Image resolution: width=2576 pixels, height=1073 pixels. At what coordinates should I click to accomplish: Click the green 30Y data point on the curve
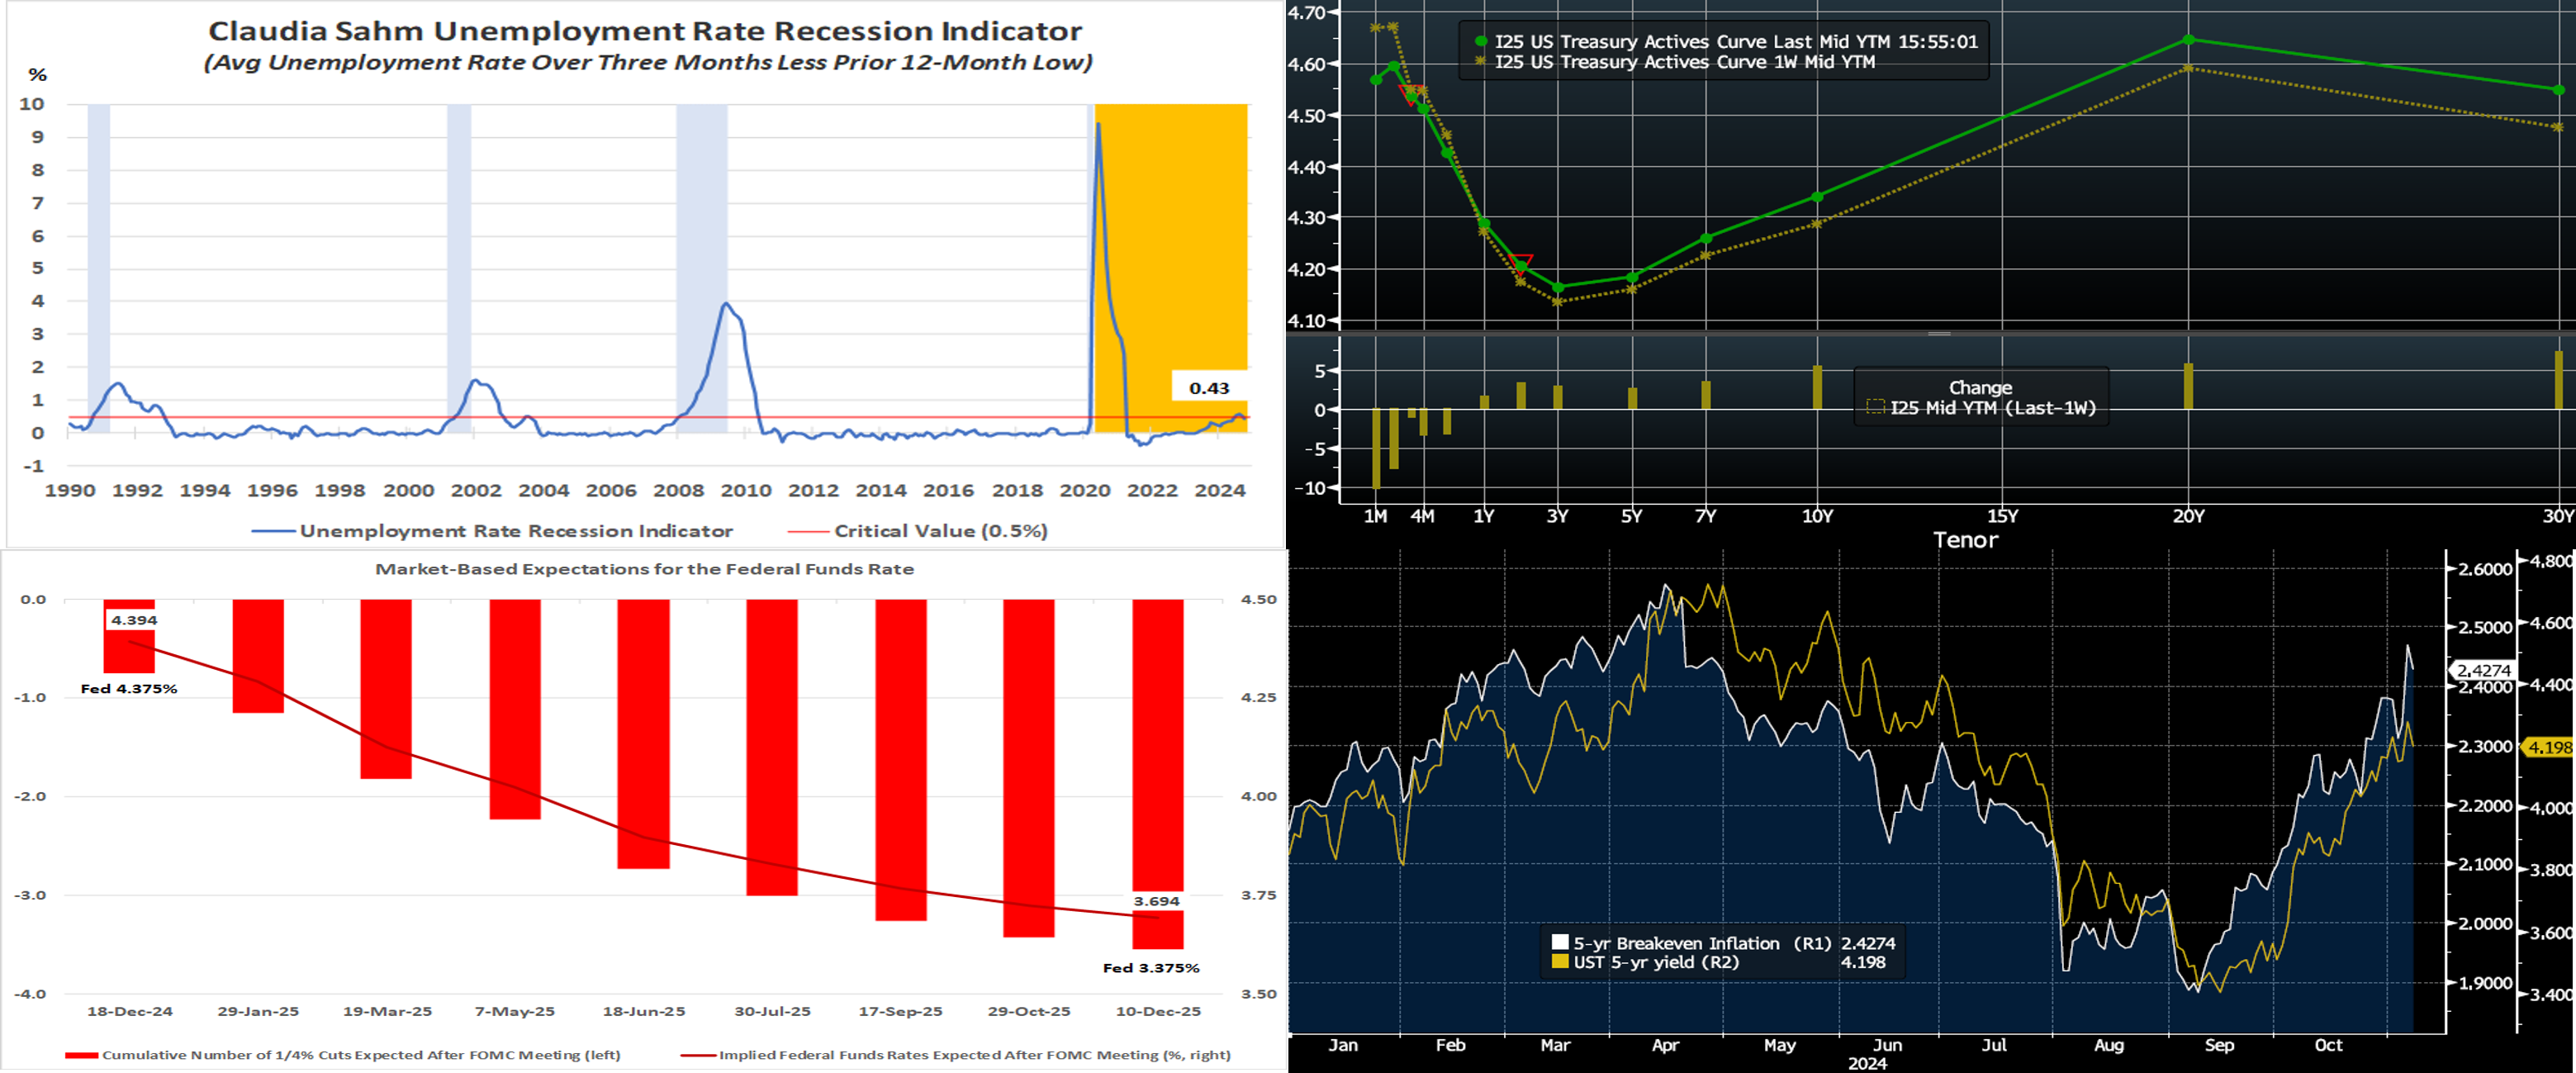coord(2558,90)
